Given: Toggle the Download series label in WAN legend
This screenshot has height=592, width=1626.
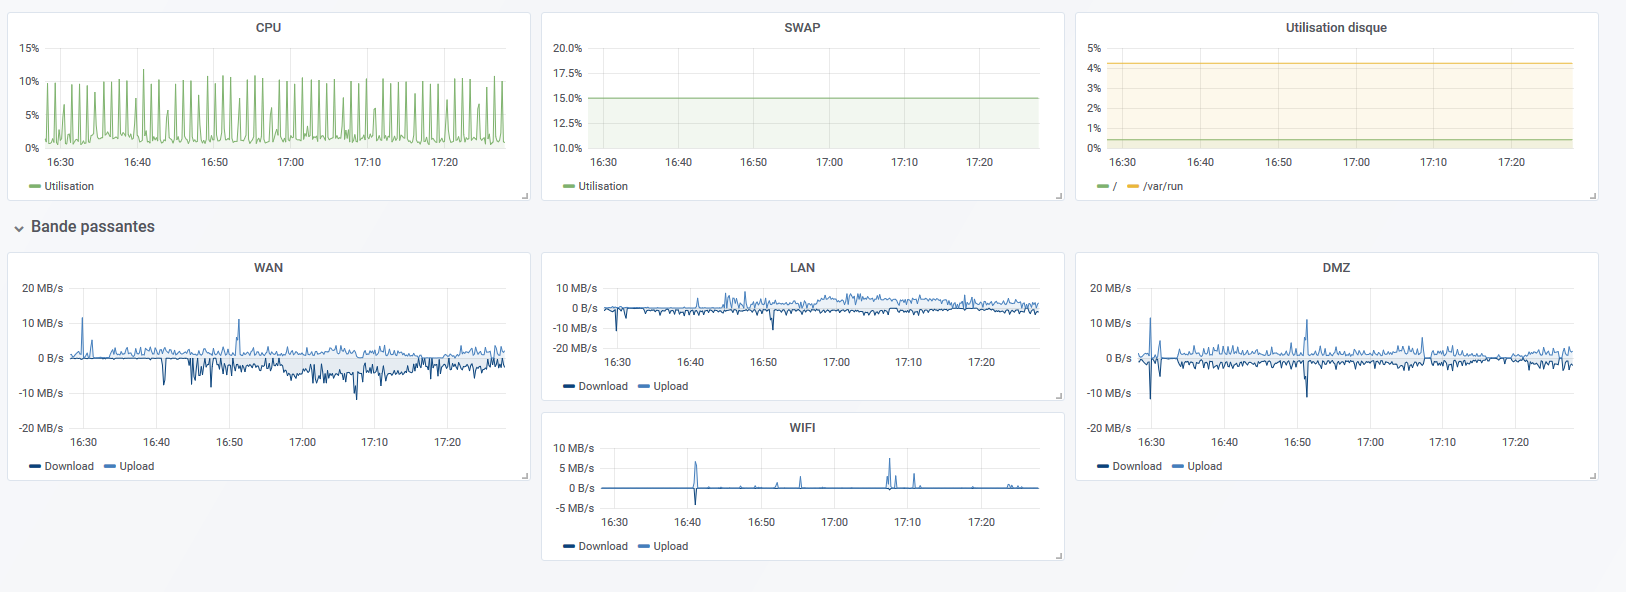Looking at the screenshot, I should [x=69, y=466].
